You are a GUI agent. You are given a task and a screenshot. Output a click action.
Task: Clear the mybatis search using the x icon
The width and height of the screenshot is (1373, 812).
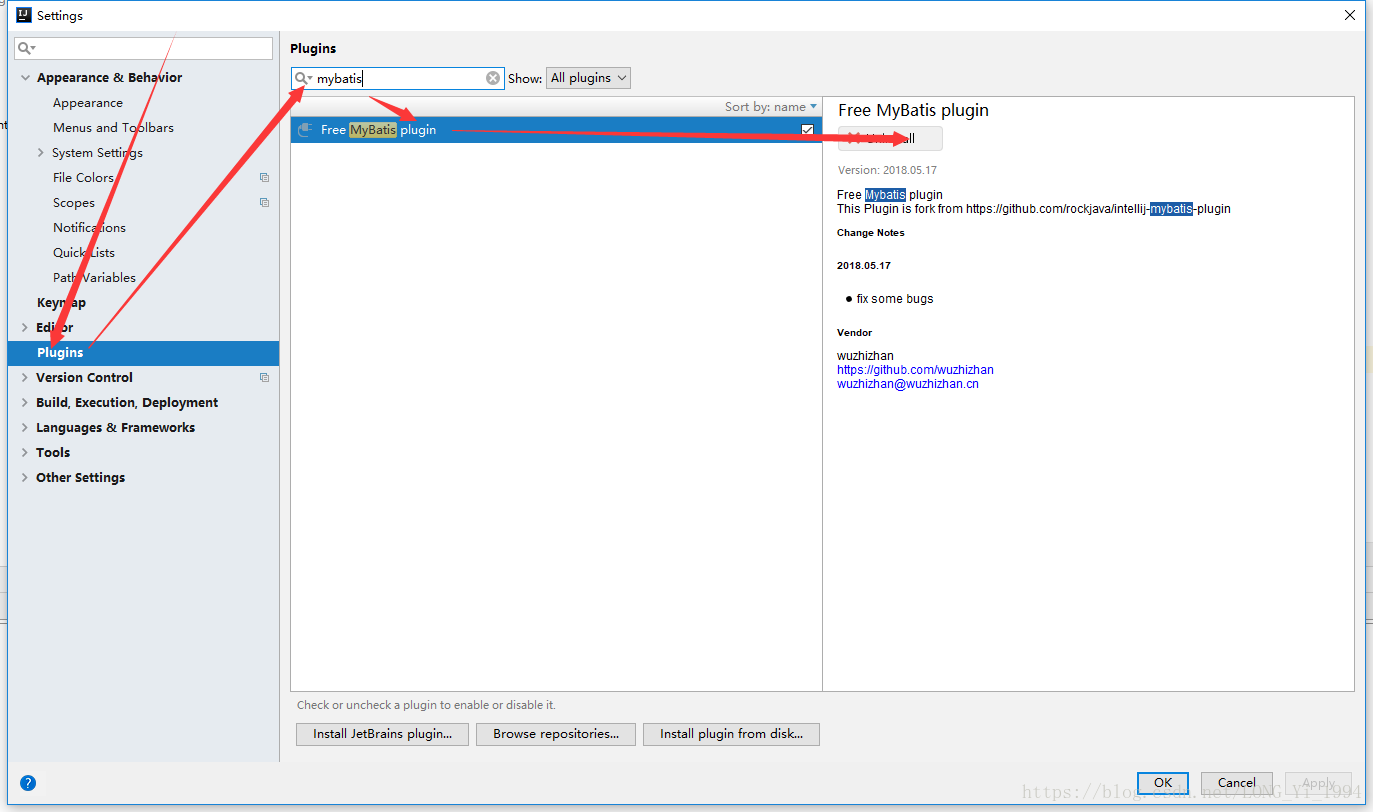pyautogui.click(x=492, y=77)
